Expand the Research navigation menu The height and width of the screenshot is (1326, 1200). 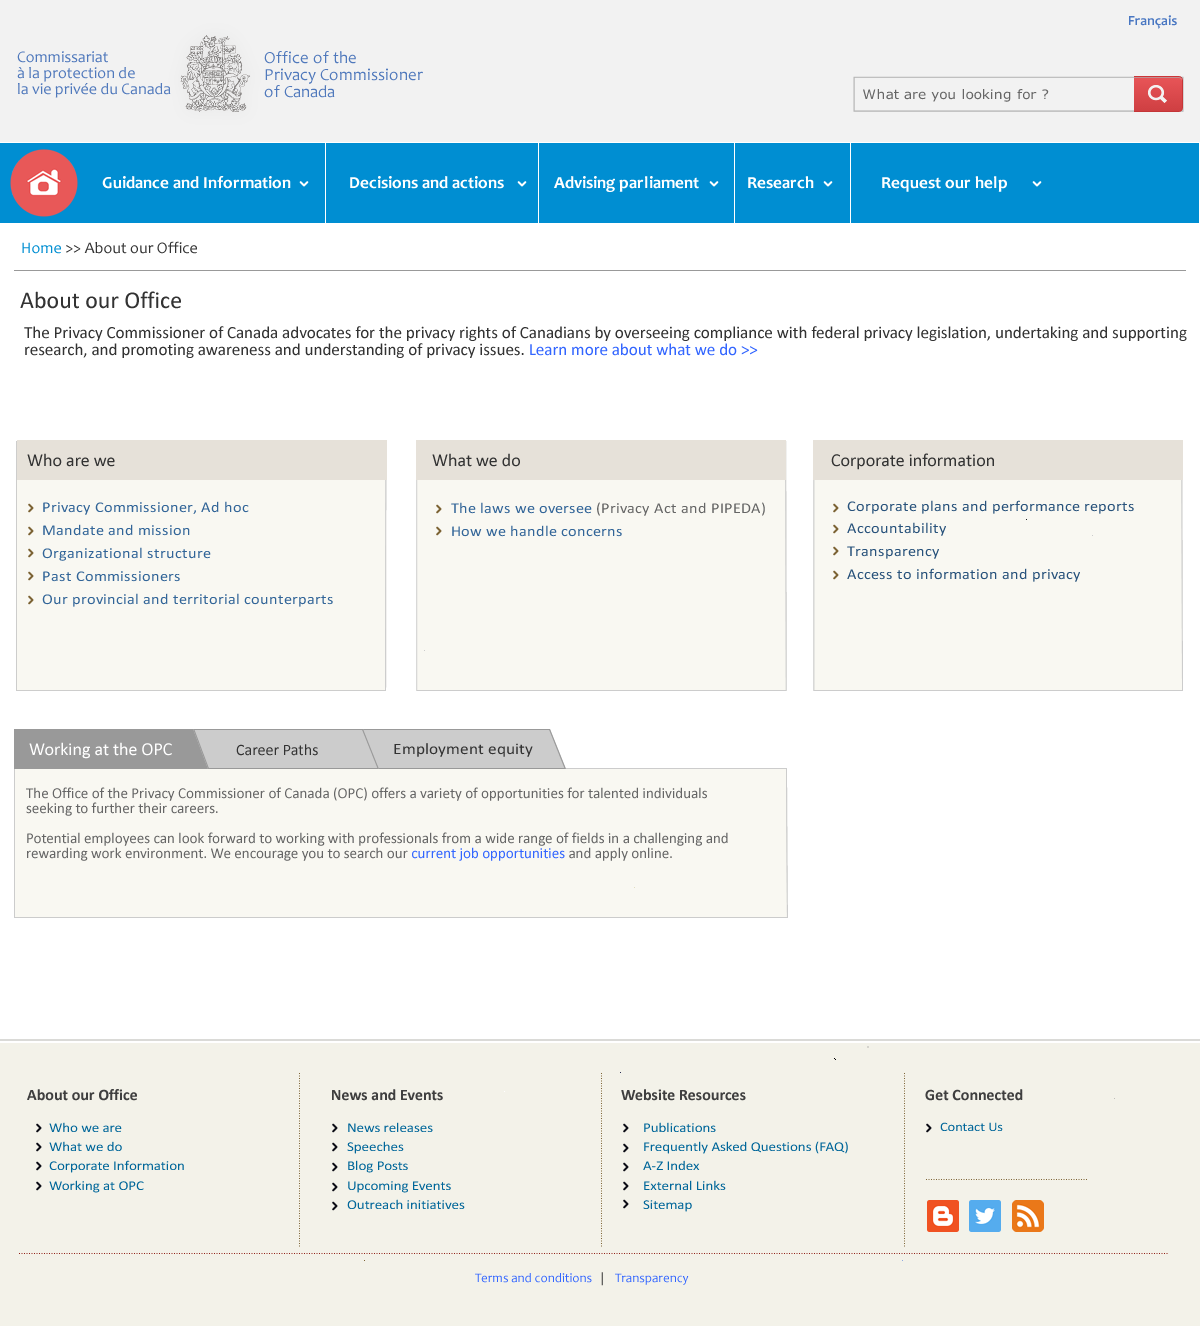tap(790, 183)
